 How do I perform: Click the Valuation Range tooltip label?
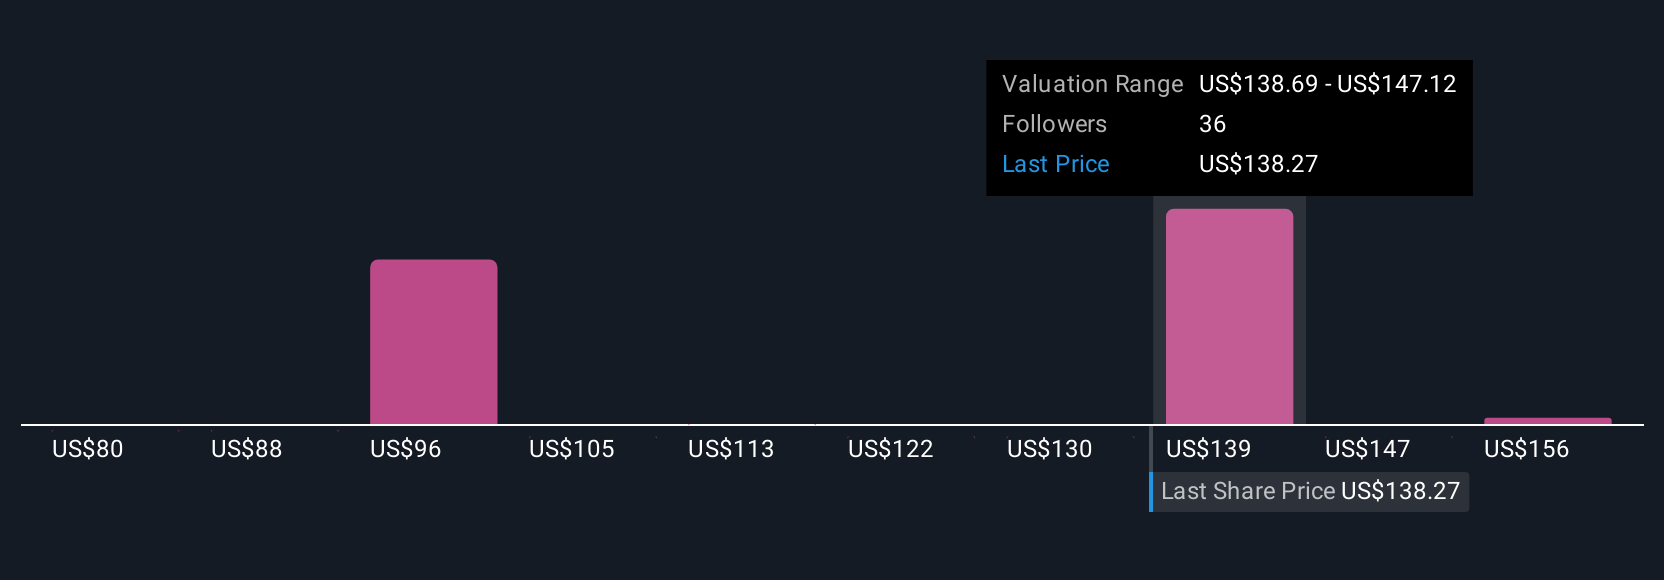1092,84
